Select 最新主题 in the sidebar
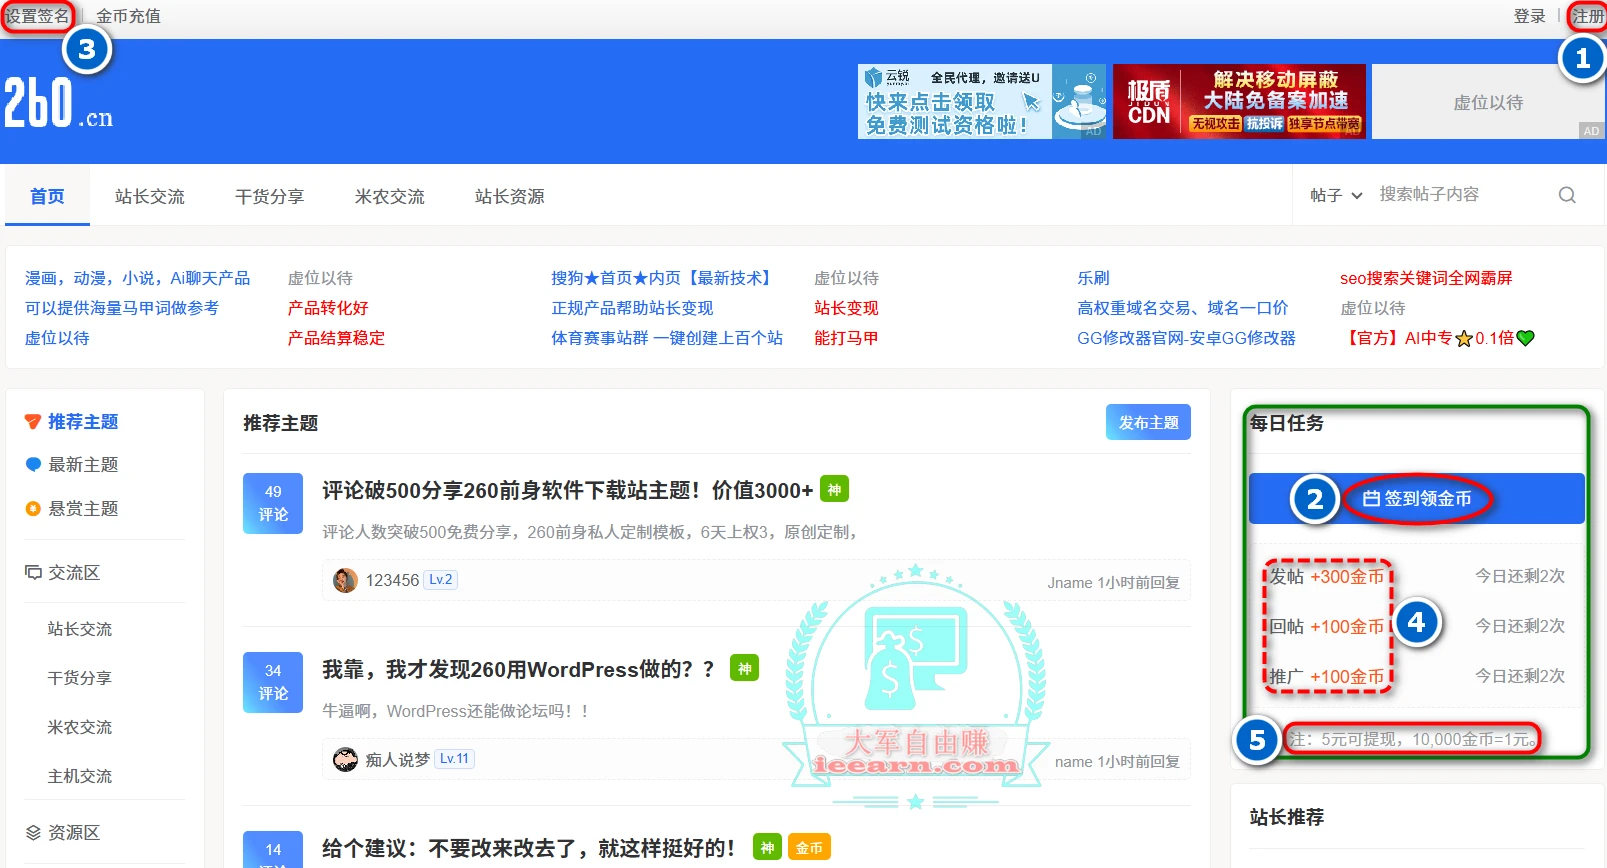This screenshot has height=868, width=1607. click(x=83, y=465)
